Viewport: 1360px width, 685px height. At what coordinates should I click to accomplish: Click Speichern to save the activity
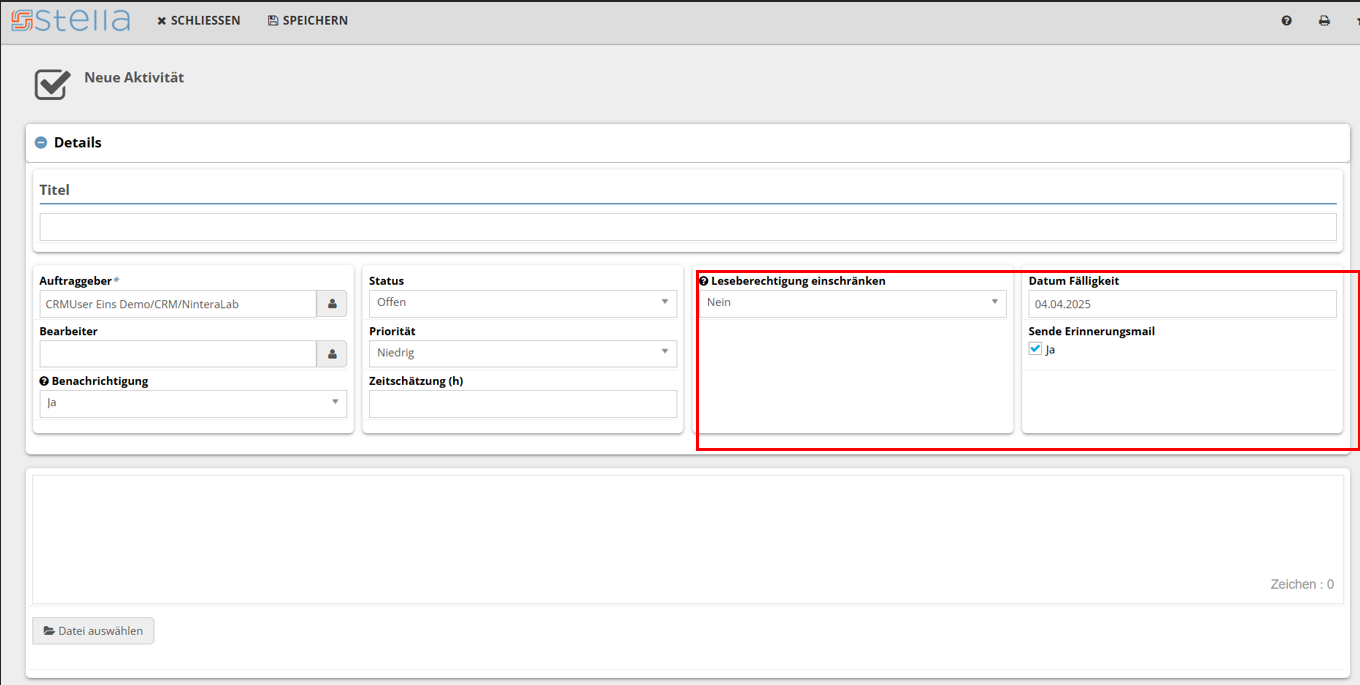308,21
